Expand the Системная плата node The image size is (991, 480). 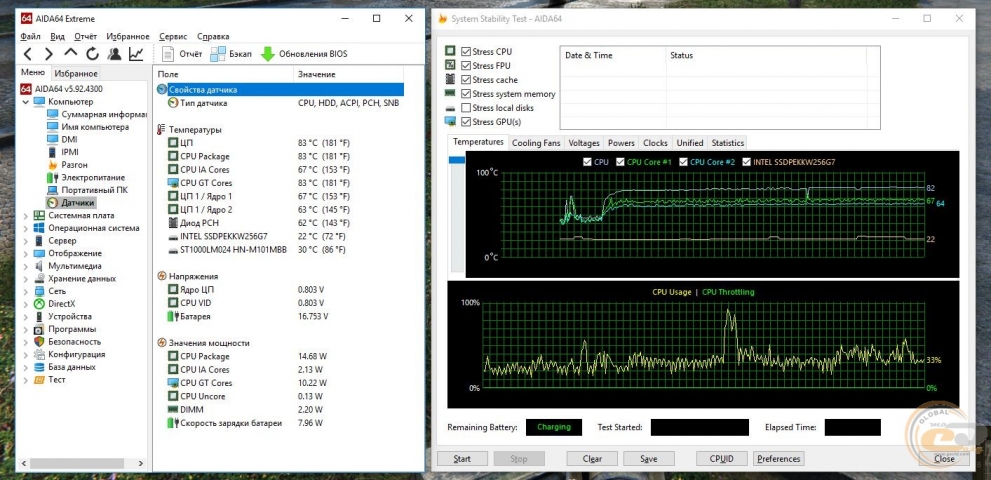click(x=26, y=216)
